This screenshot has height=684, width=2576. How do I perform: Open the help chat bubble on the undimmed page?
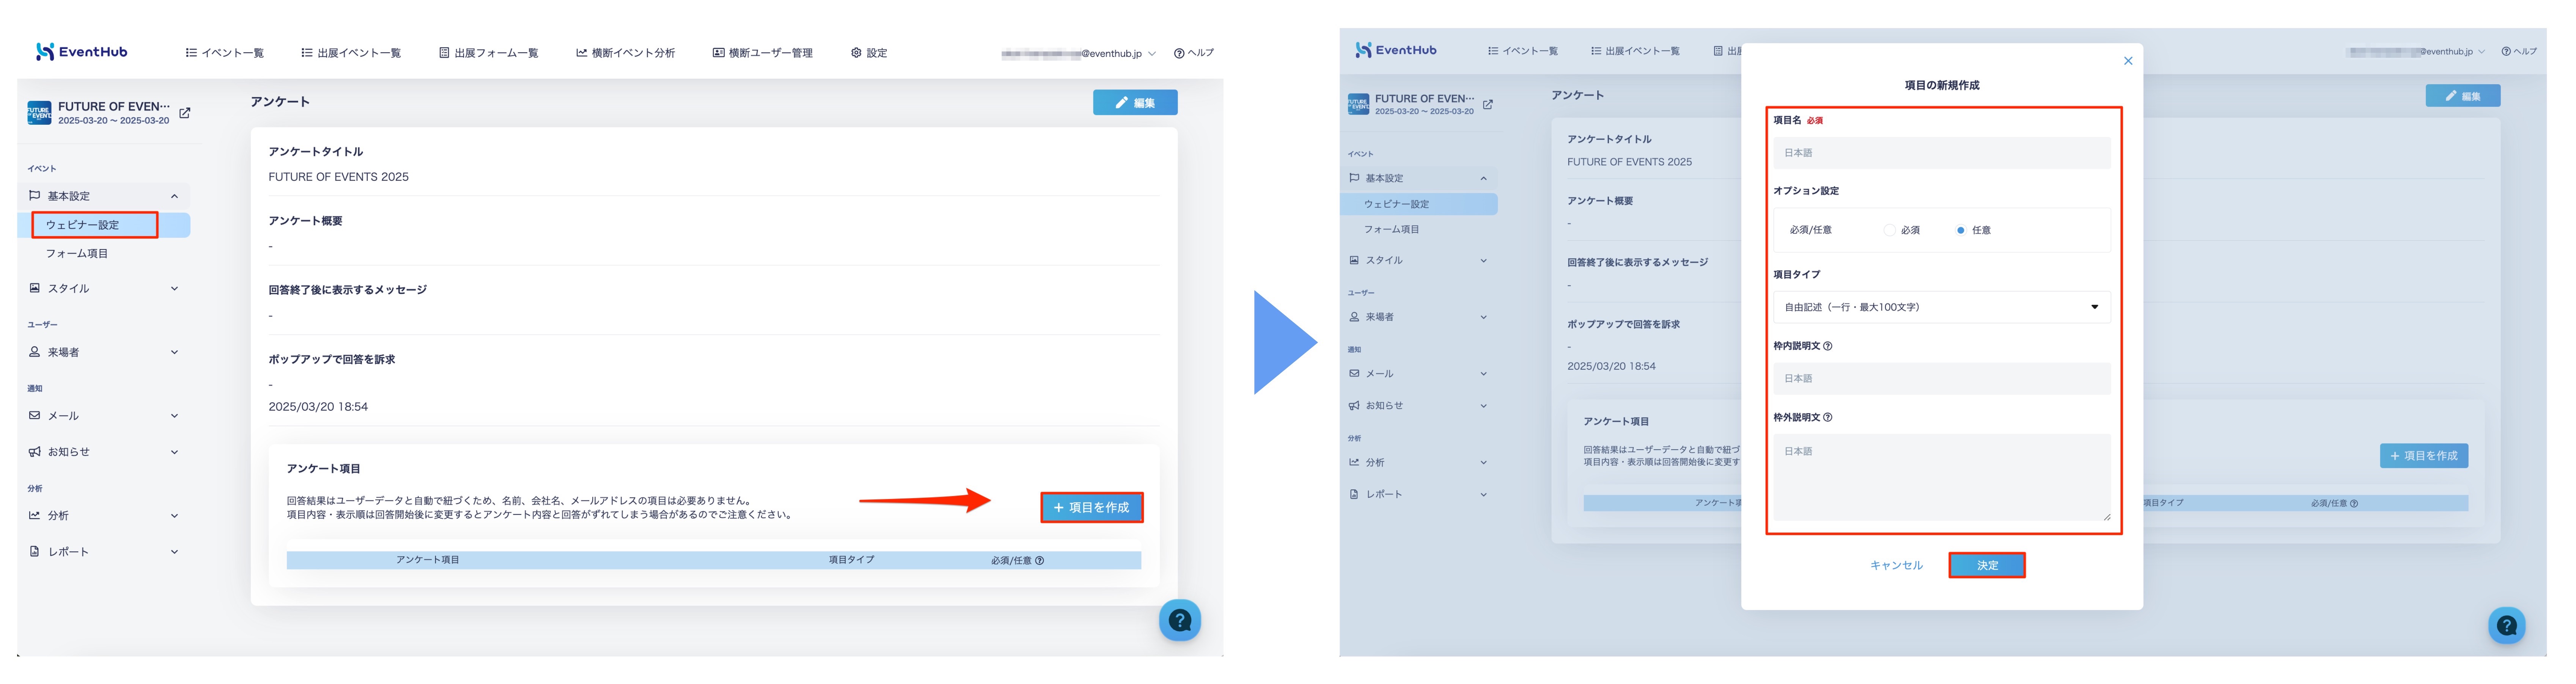tap(1179, 620)
